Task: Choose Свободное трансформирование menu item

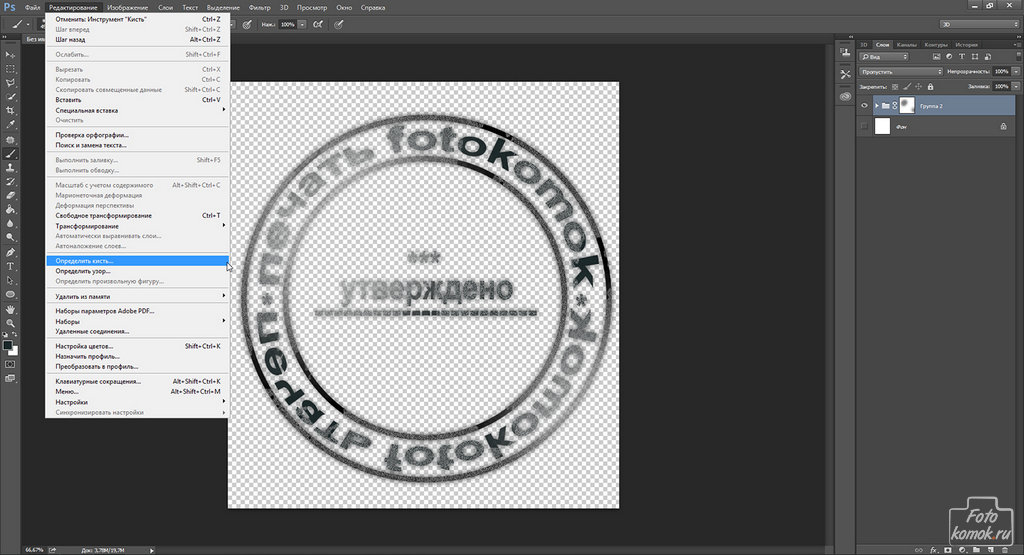Action: pos(137,215)
